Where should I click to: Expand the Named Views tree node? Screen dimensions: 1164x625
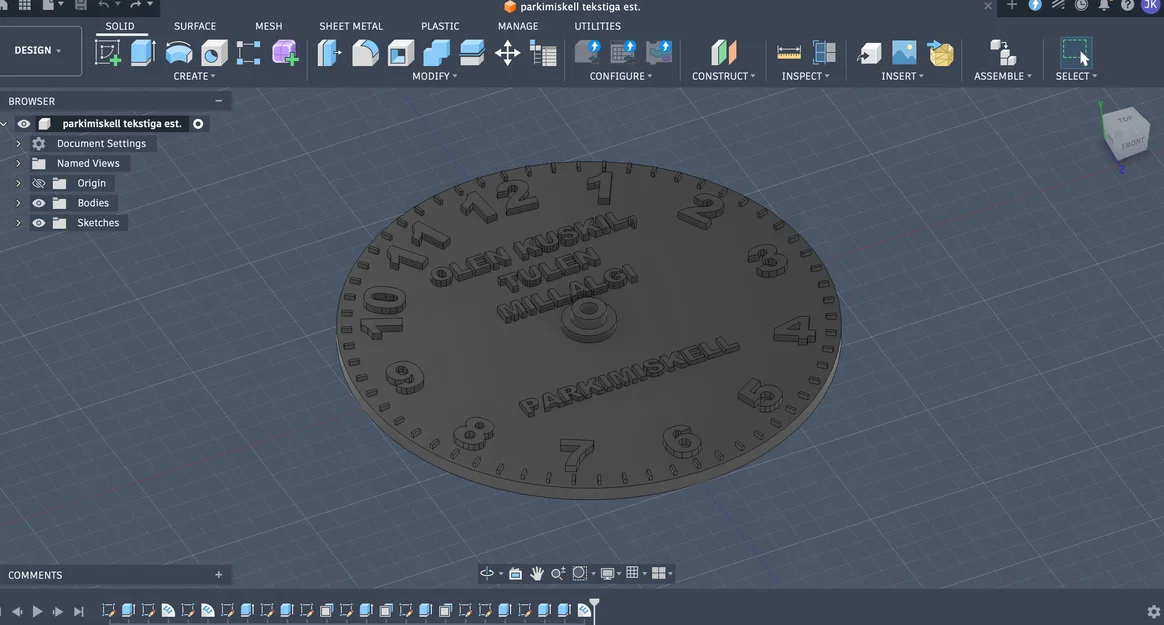coord(19,163)
